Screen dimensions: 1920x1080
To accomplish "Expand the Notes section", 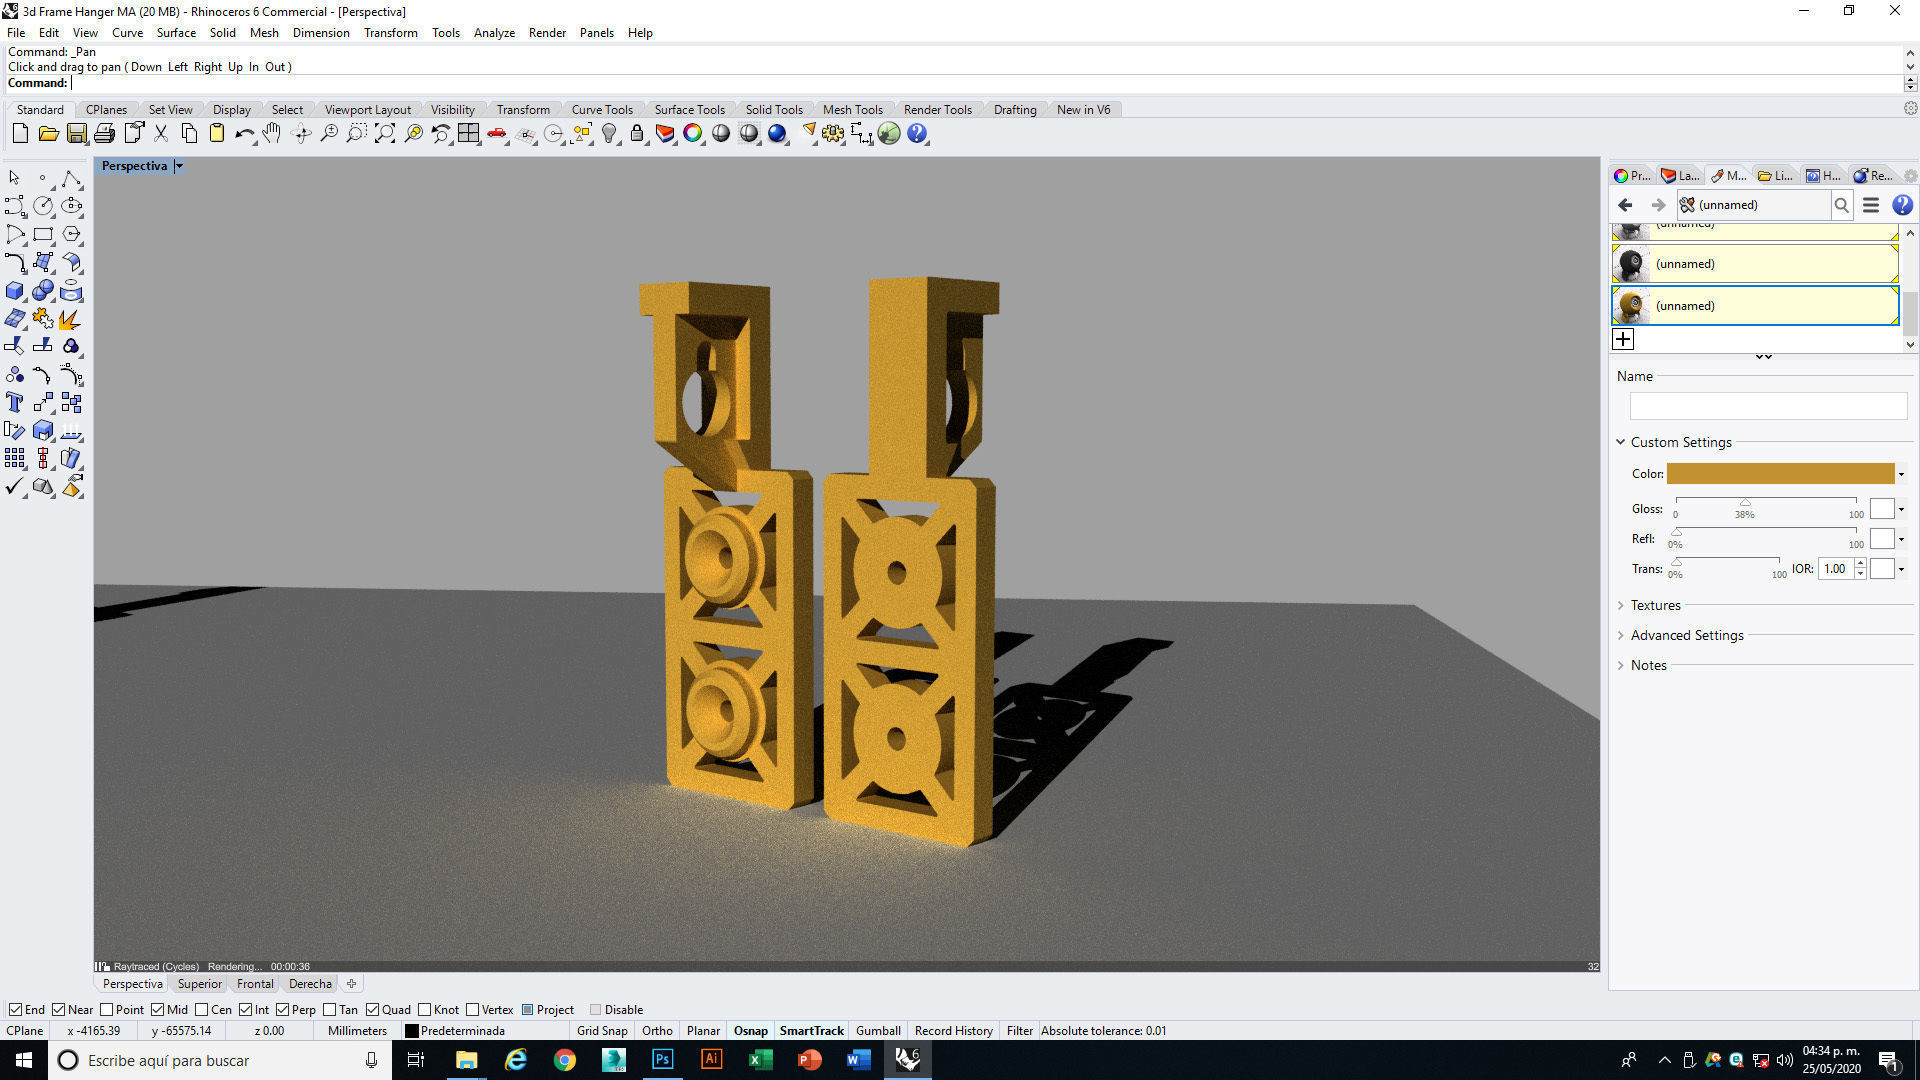I will click(x=1620, y=665).
